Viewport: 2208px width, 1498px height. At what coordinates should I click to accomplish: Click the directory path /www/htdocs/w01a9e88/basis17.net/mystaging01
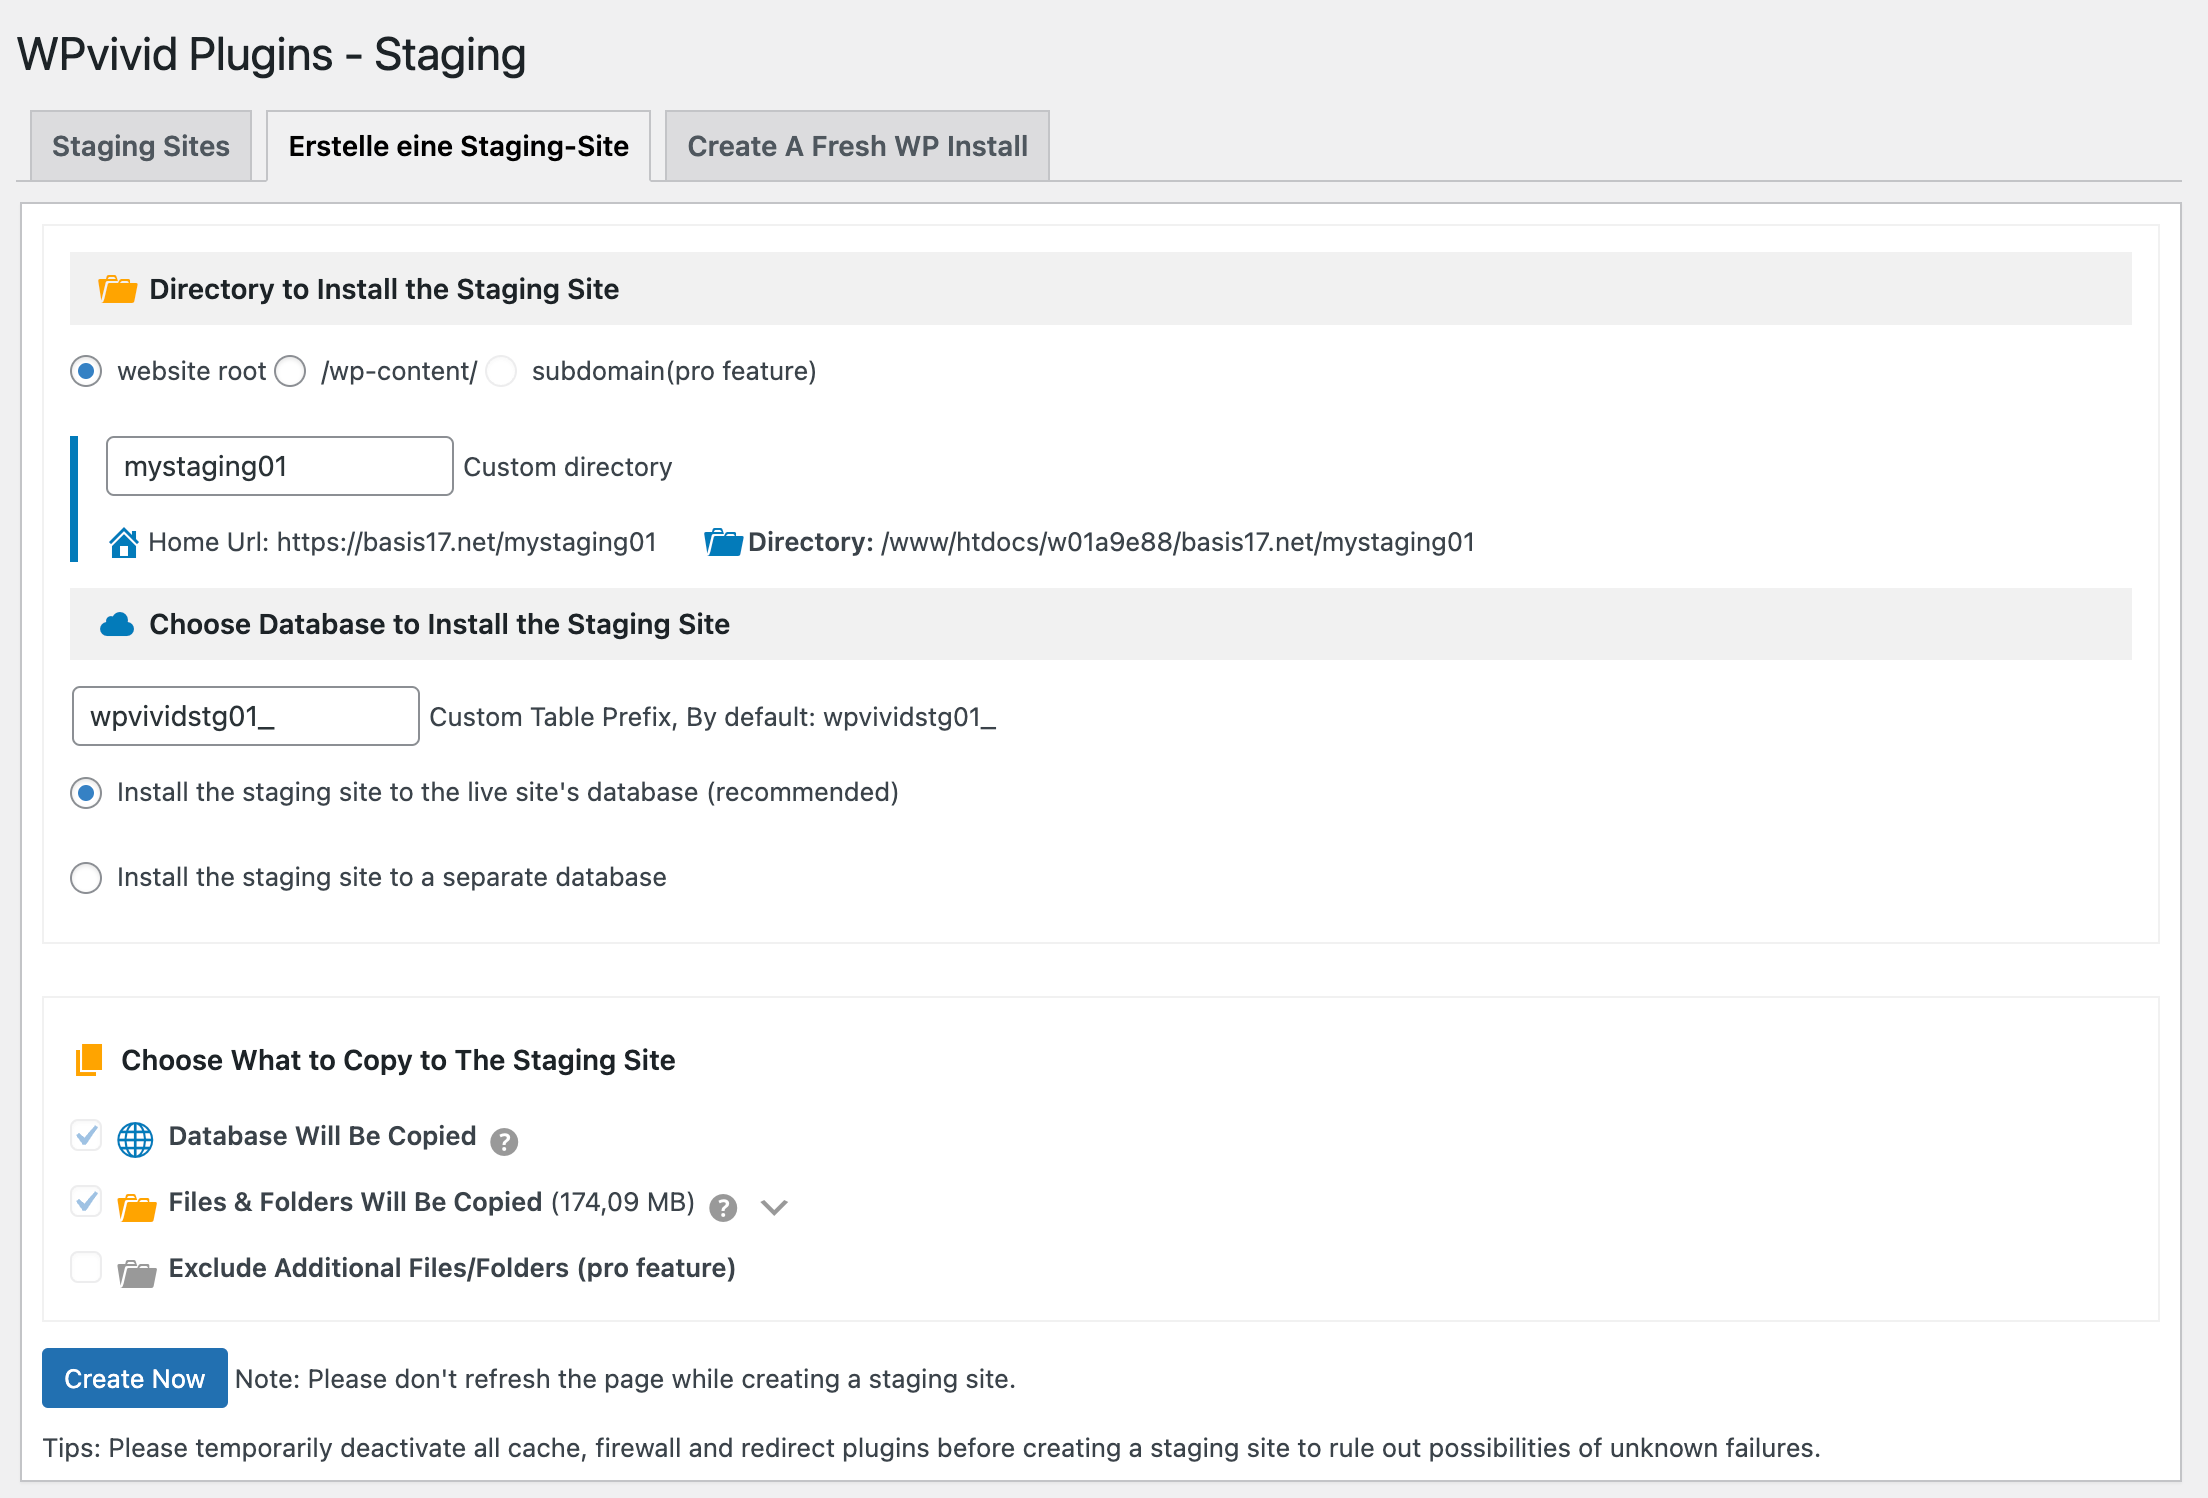pos(1178,542)
